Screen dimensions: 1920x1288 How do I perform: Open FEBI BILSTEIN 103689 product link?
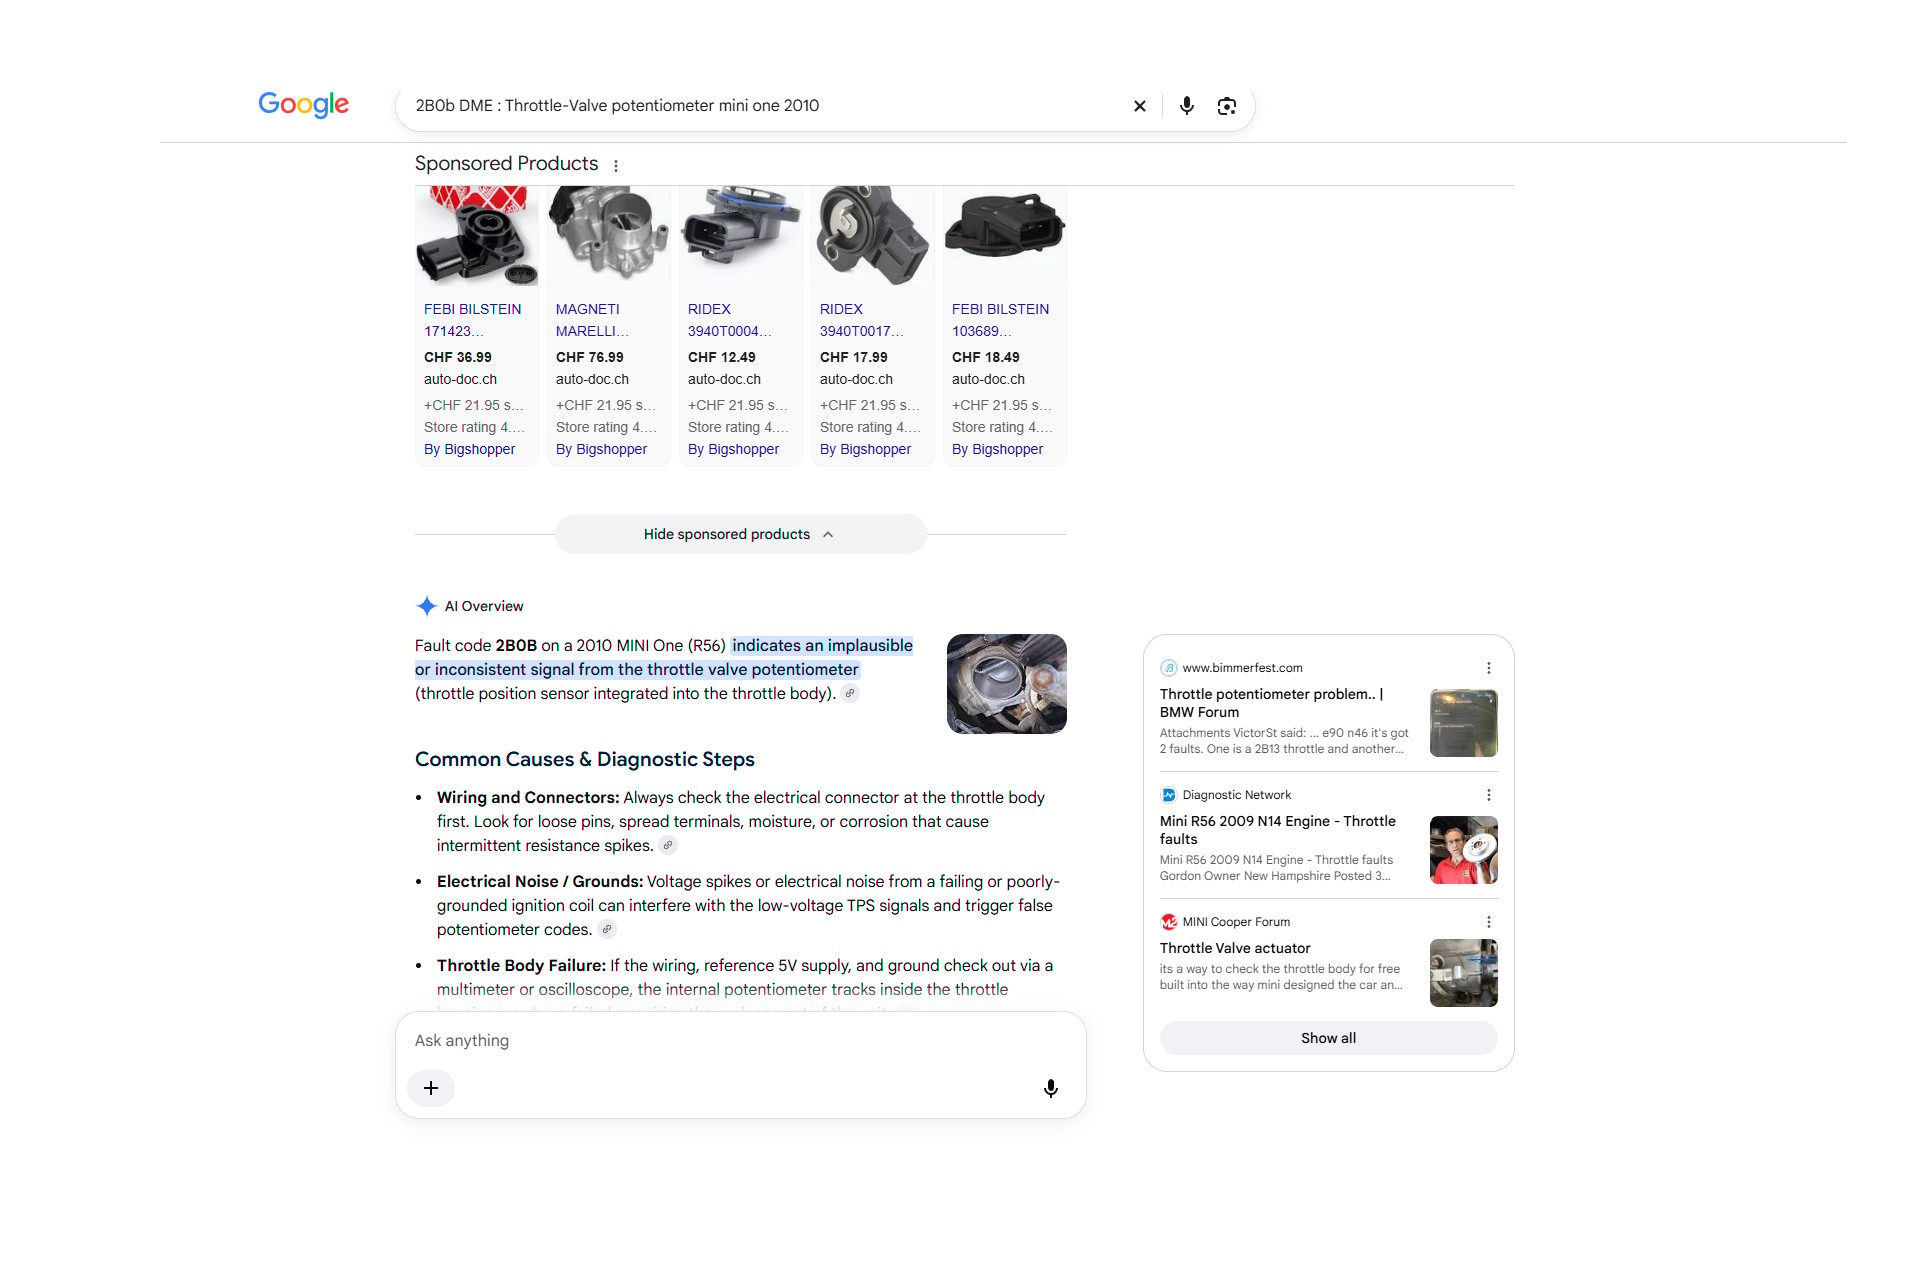coord(1000,320)
